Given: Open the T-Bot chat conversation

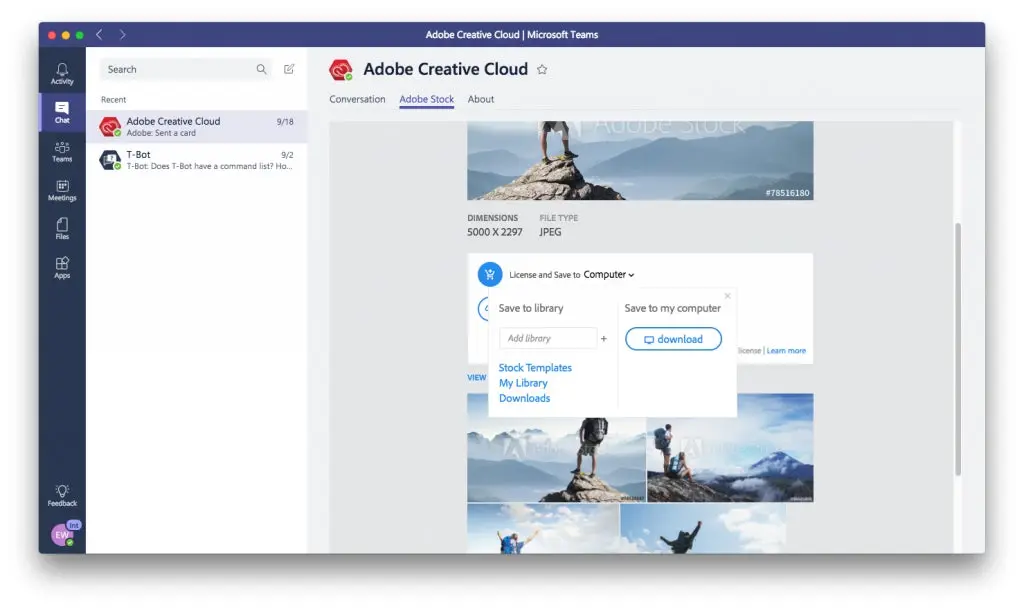Looking at the screenshot, I should (x=197, y=160).
